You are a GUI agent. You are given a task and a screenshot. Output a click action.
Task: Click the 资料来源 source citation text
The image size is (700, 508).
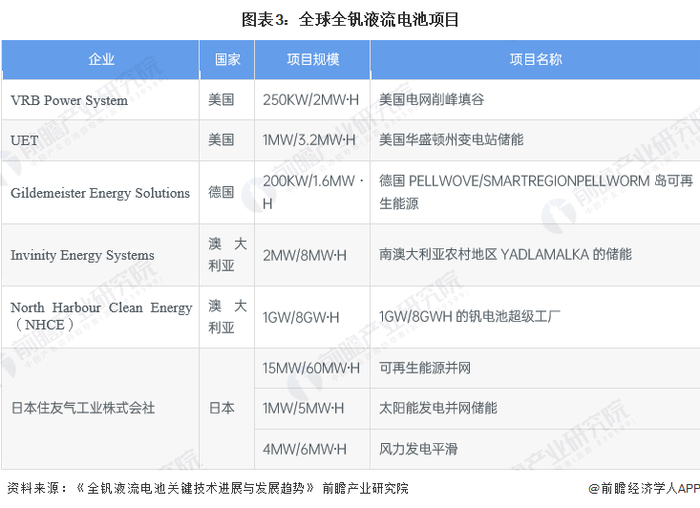point(208,488)
